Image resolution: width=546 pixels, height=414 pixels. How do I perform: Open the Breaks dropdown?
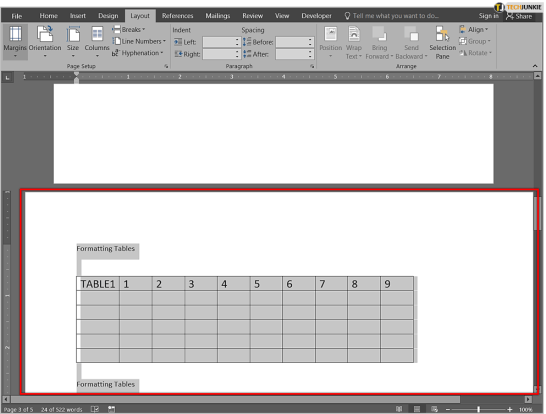click(x=128, y=30)
